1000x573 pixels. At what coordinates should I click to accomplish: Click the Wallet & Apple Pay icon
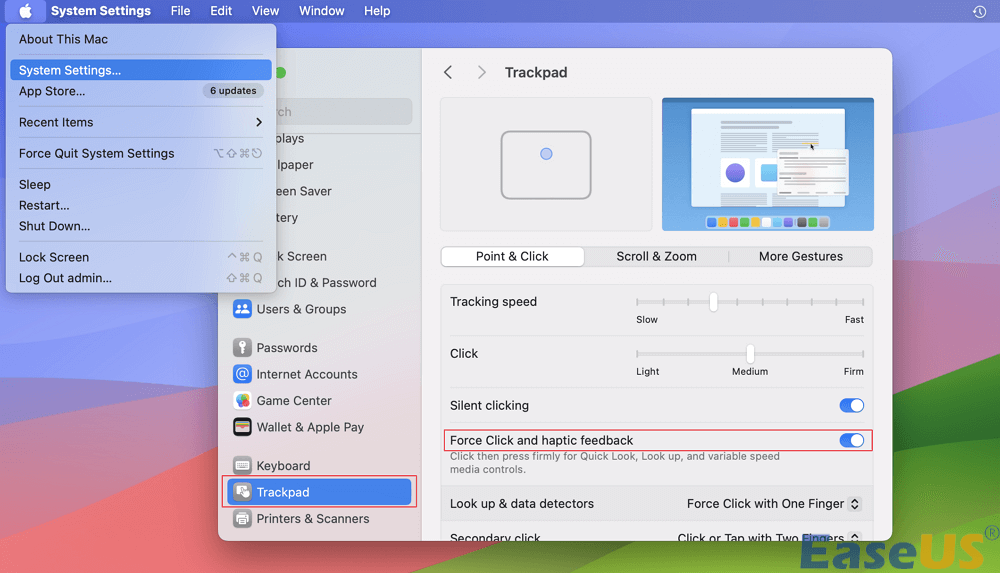(242, 427)
